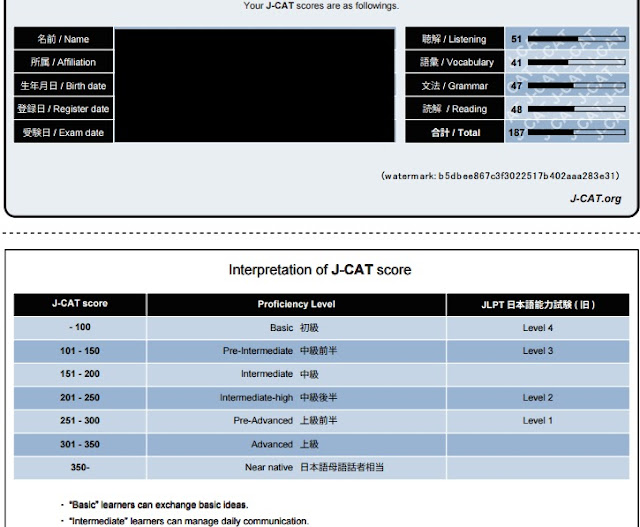Click the '201 - 250' score range cell
The width and height of the screenshot is (640, 527).
80,397
